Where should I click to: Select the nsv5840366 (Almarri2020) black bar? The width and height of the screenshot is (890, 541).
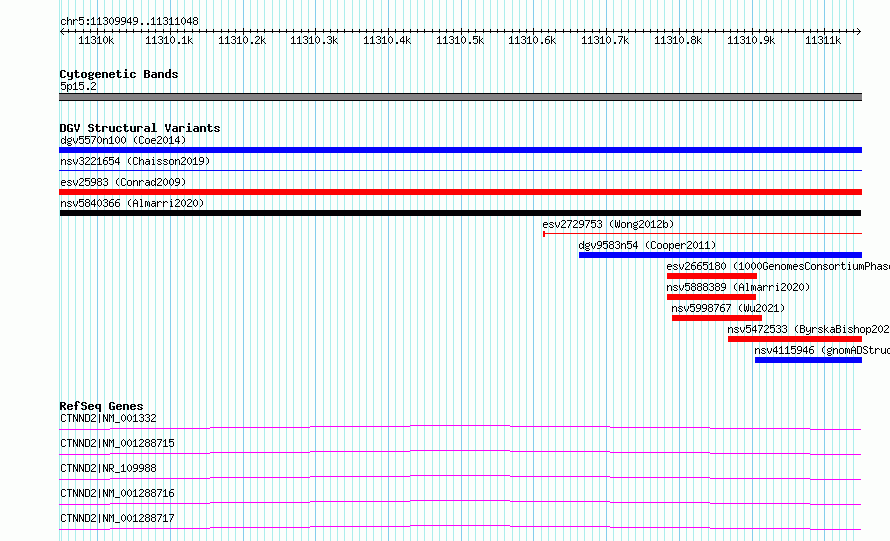[x=460, y=213]
